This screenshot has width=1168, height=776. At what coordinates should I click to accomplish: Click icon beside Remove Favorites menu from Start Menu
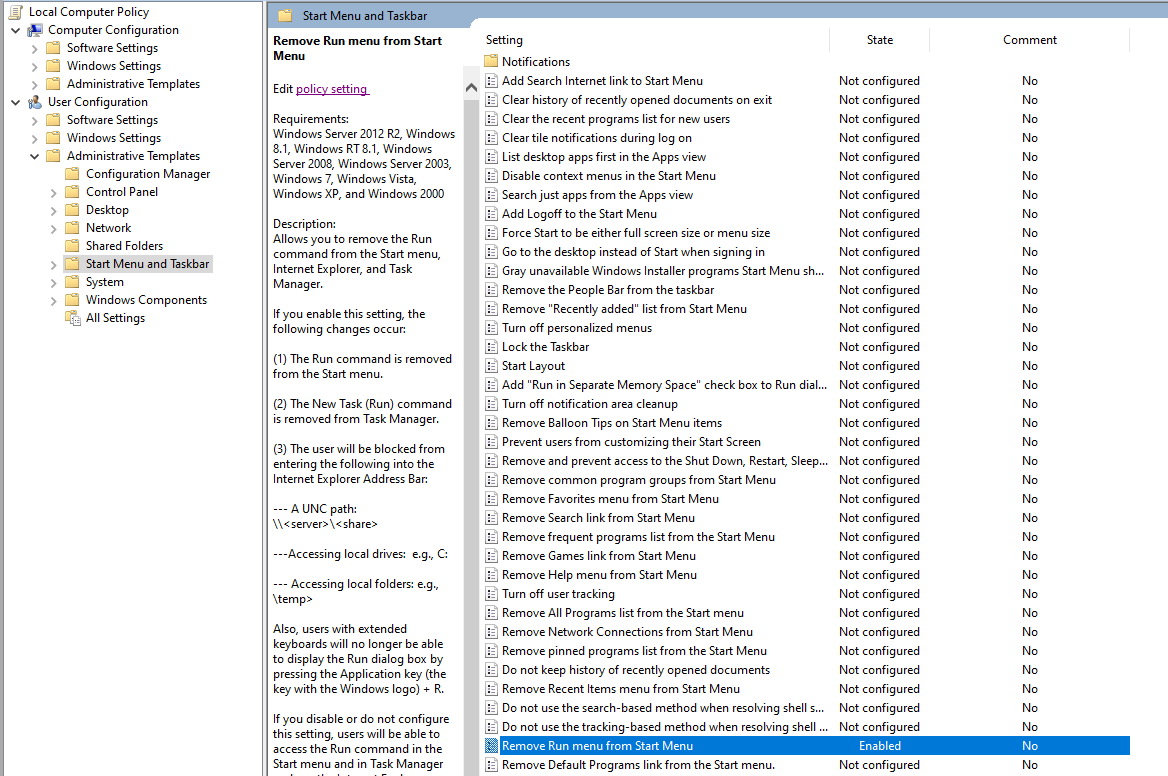(x=491, y=499)
